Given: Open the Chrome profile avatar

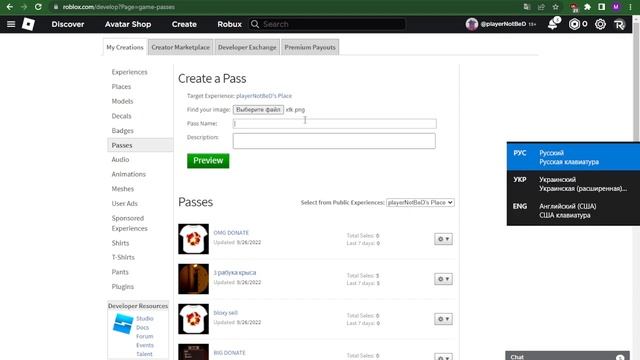Looking at the screenshot, I should coord(616,7).
